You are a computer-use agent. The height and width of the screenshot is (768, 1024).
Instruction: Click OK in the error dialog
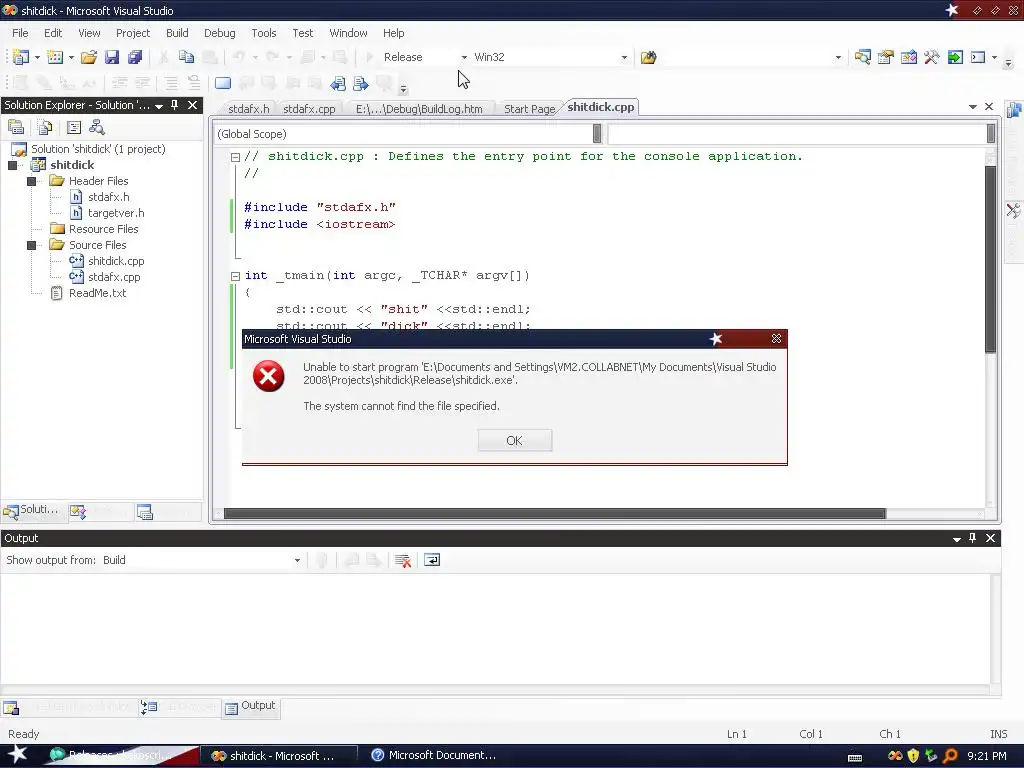pyautogui.click(x=515, y=440)
